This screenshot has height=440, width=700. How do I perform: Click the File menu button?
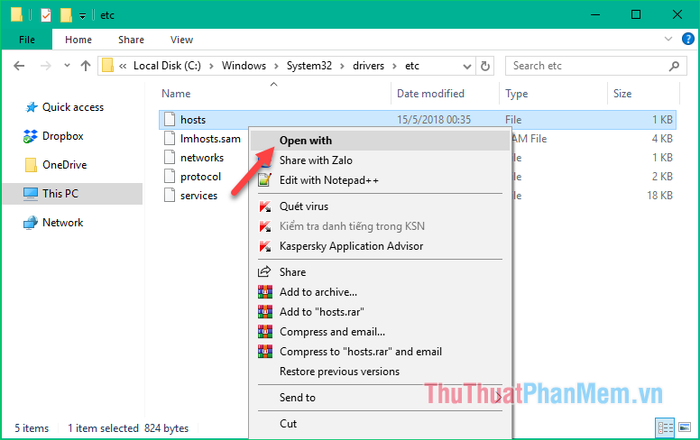coord(27,40)
